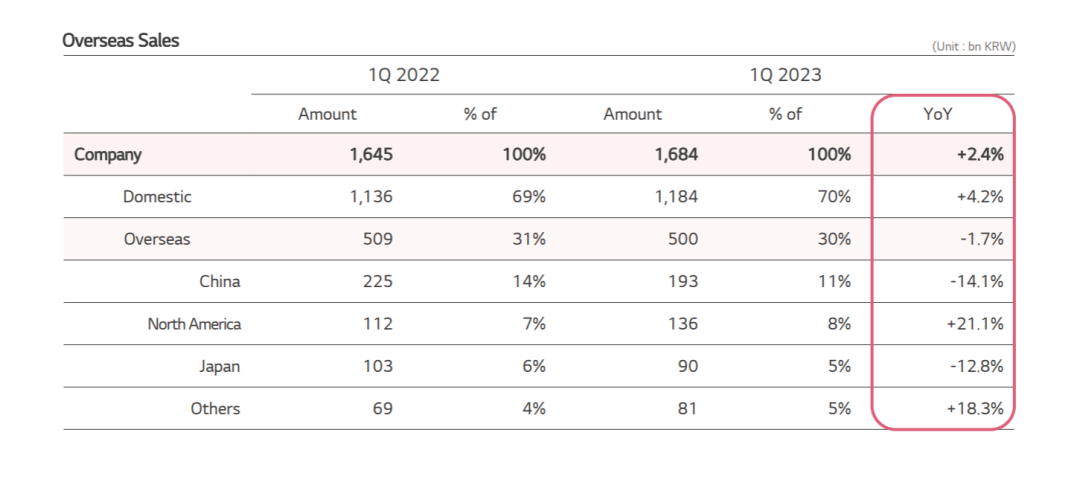Select the 1,645 Company amount cell
Viewport: 1080px width, 482px height.
(371, 155)
